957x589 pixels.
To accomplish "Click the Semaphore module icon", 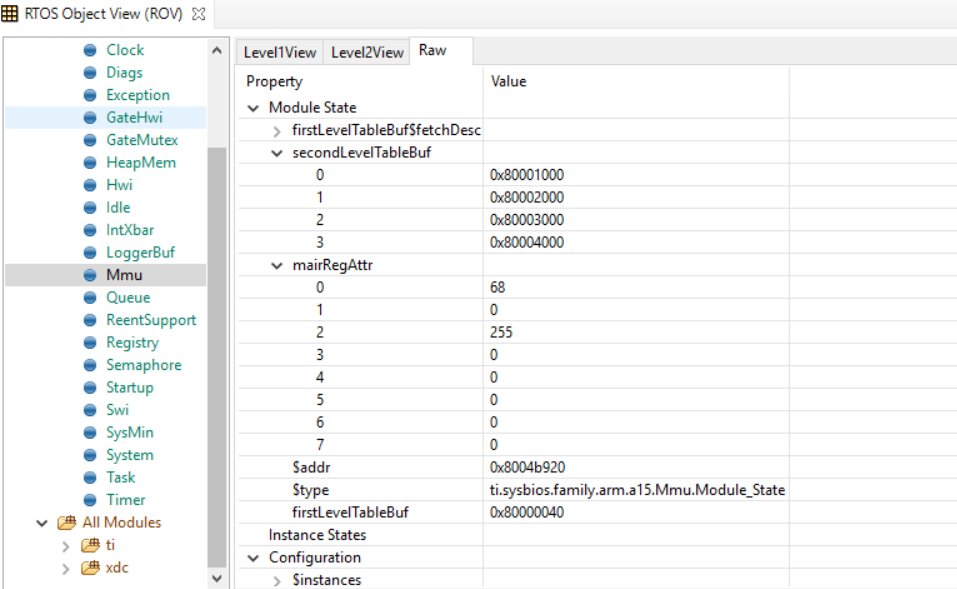I will click(x=90, y=365).
